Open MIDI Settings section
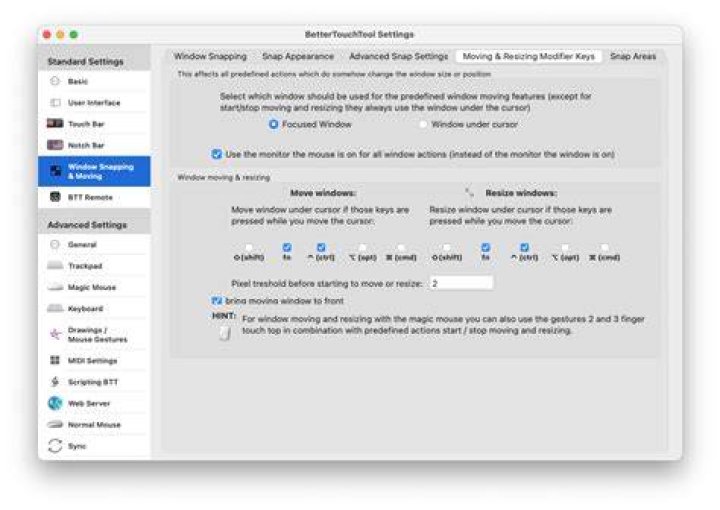The image size is (720, 510). coord(95,360)
